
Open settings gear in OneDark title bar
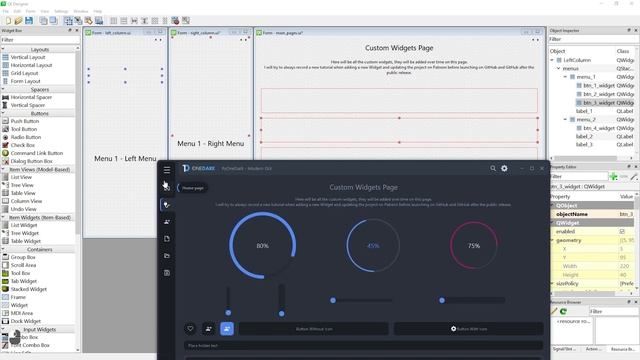point(504,168)
